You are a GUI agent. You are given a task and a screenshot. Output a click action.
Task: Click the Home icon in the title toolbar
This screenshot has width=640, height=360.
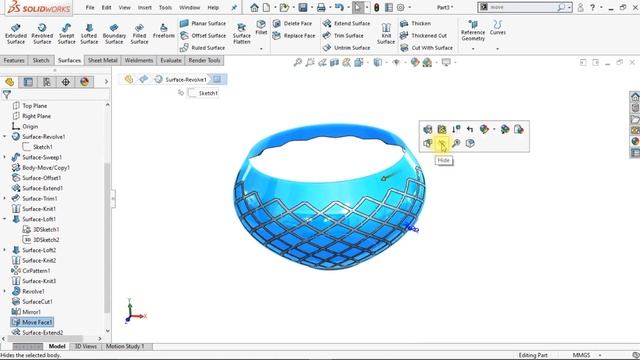pyautogui.click(x=254, y=7)
